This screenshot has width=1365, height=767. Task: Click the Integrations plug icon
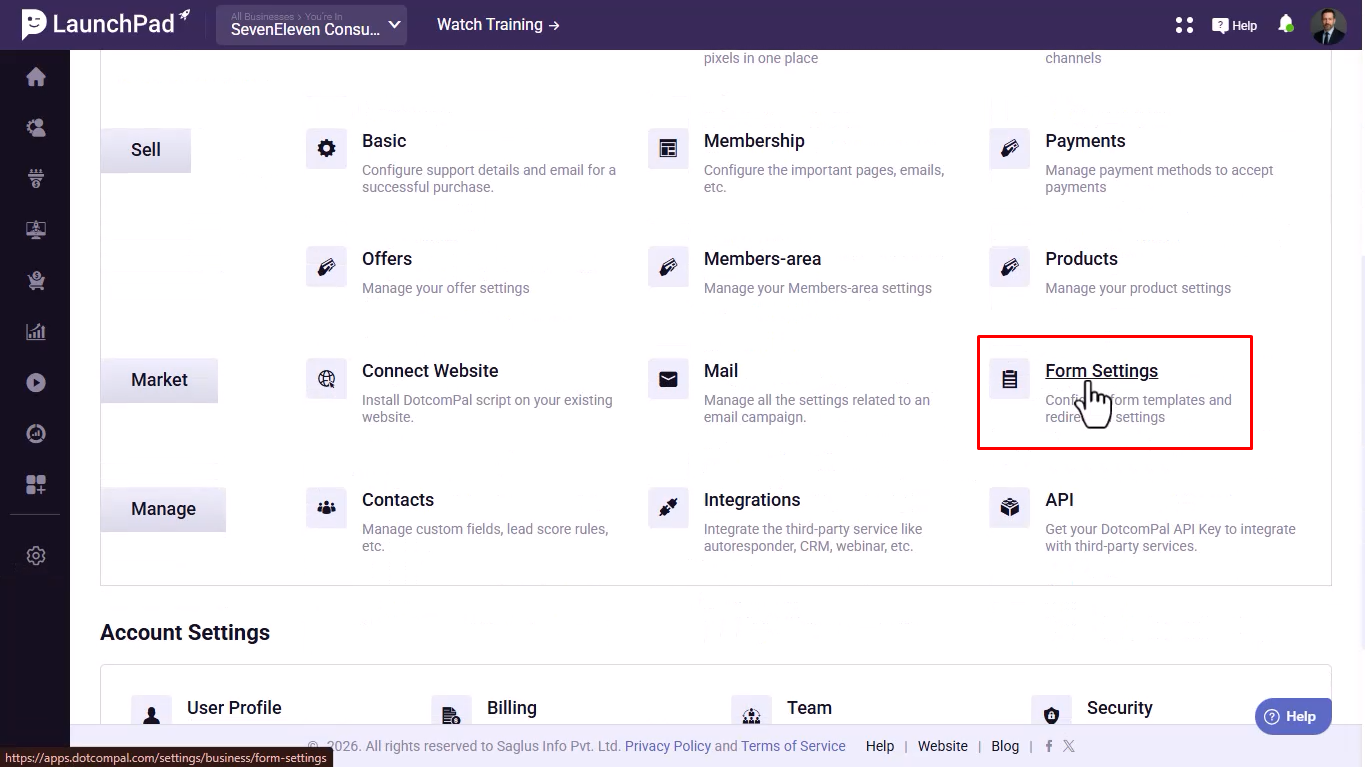pyautogui.click(x=668, y=508)
